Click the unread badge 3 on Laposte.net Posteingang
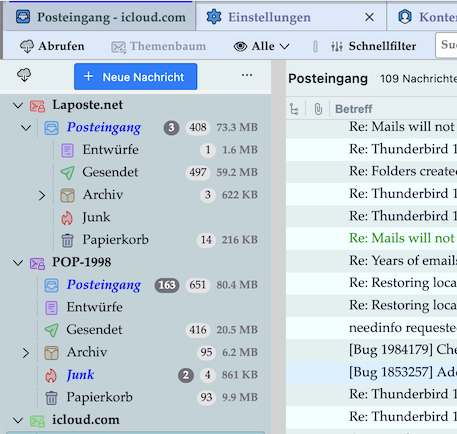The height and width of the screenshot is (434, 457). pyautogui.click(x=171, y=128)
